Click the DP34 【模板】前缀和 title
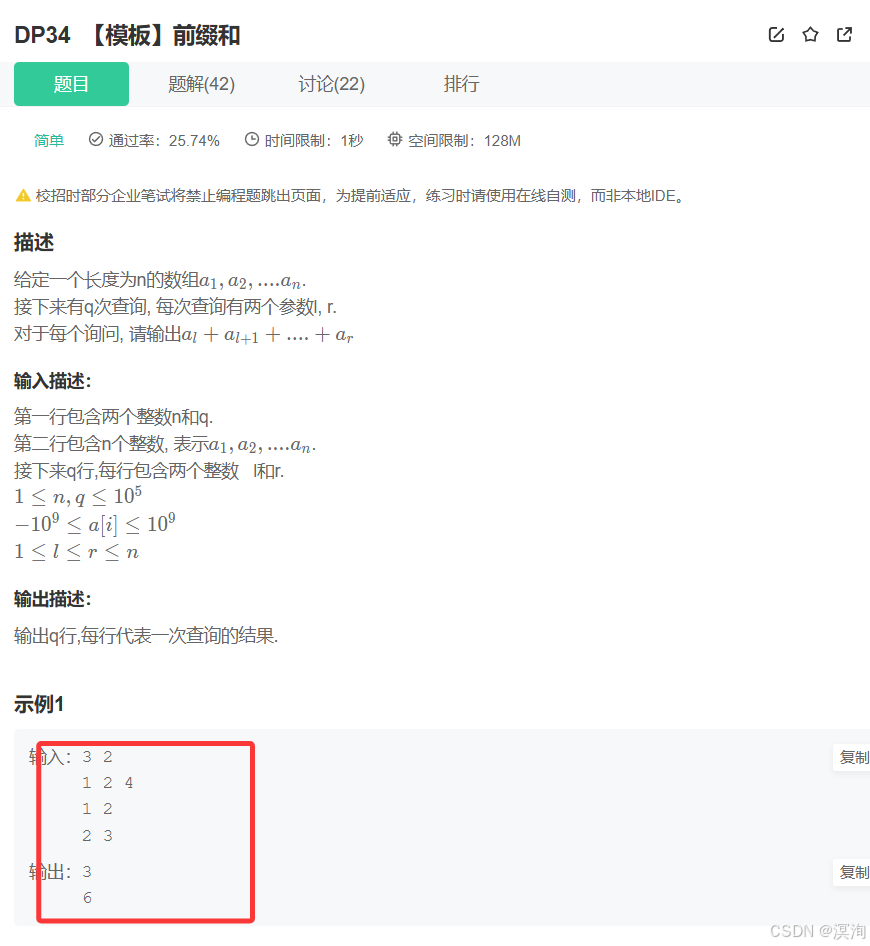The height and width of the screenshot is (946, 870). tap(127, 35)
